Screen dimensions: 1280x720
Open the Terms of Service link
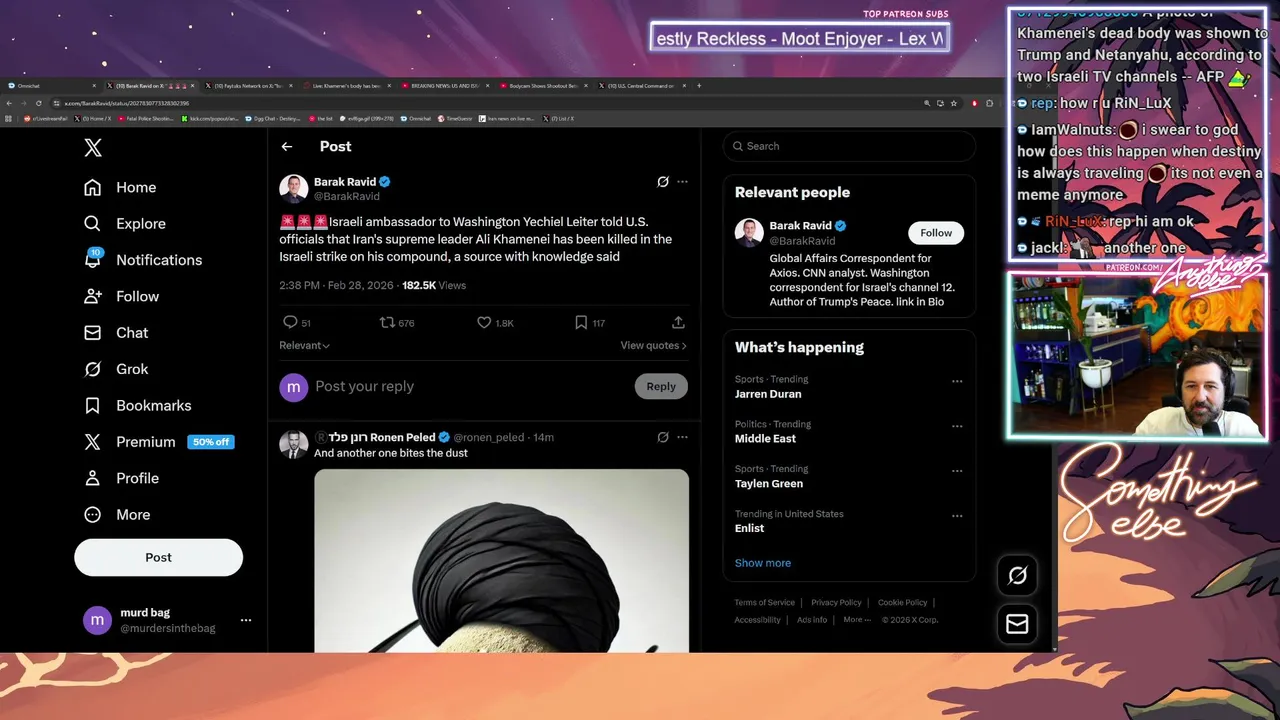click(765, 603)
